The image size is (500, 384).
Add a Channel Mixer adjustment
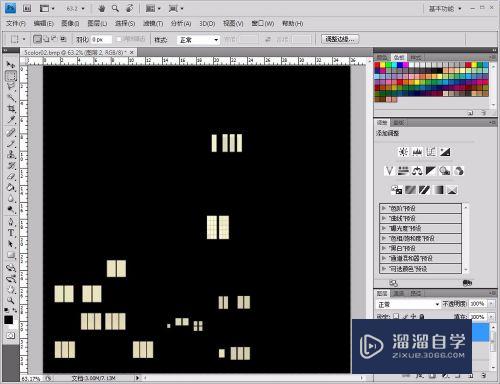click(459, 171)
